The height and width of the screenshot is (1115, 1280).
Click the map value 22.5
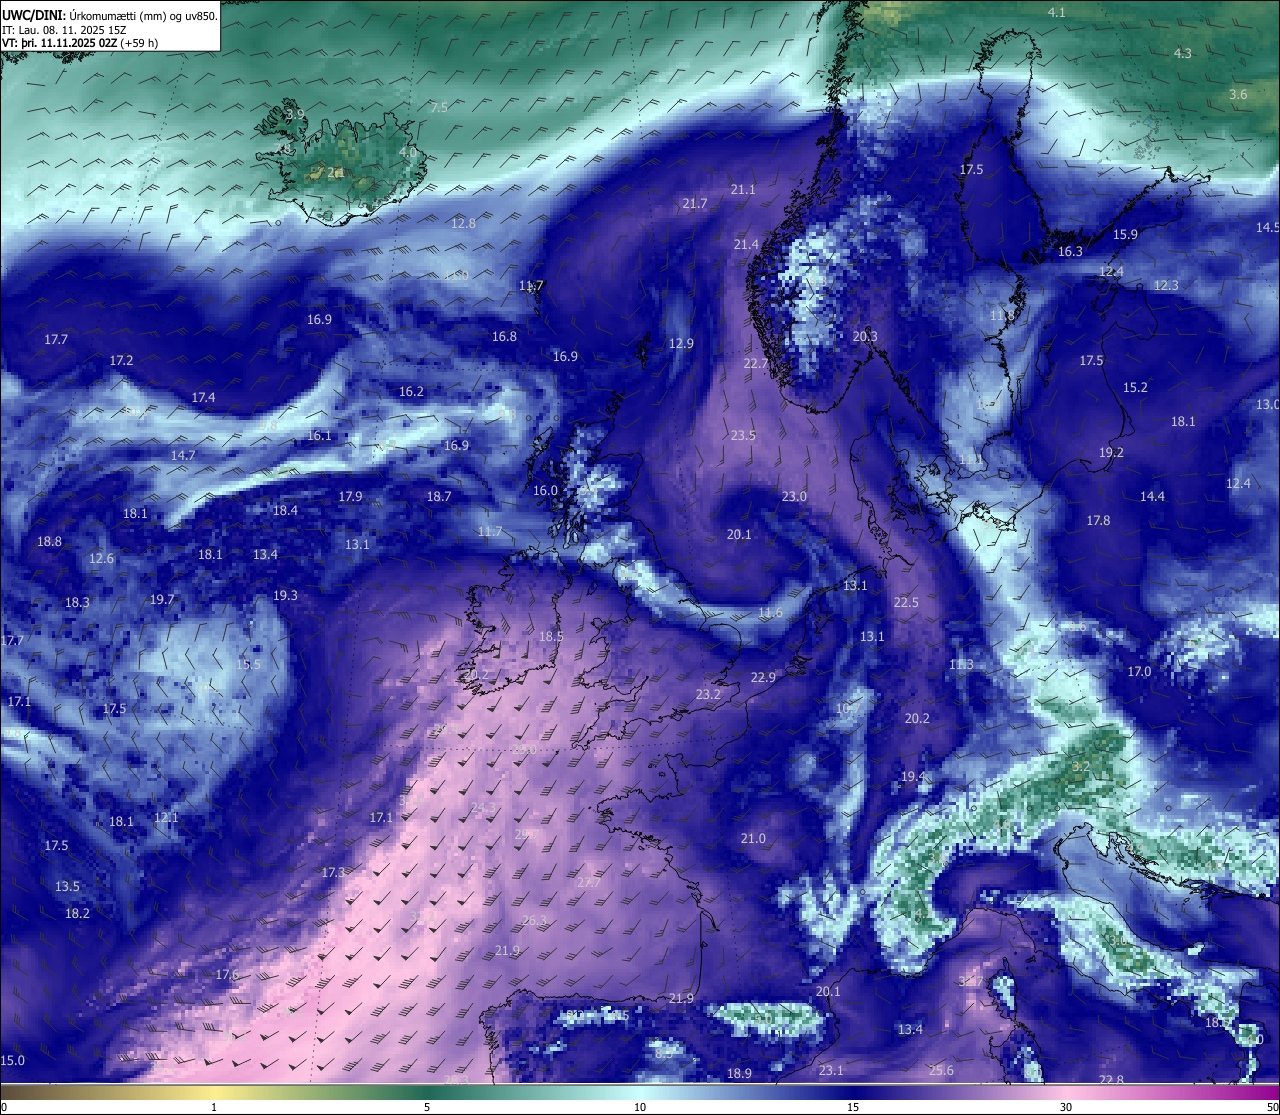(x=906, y=602)
